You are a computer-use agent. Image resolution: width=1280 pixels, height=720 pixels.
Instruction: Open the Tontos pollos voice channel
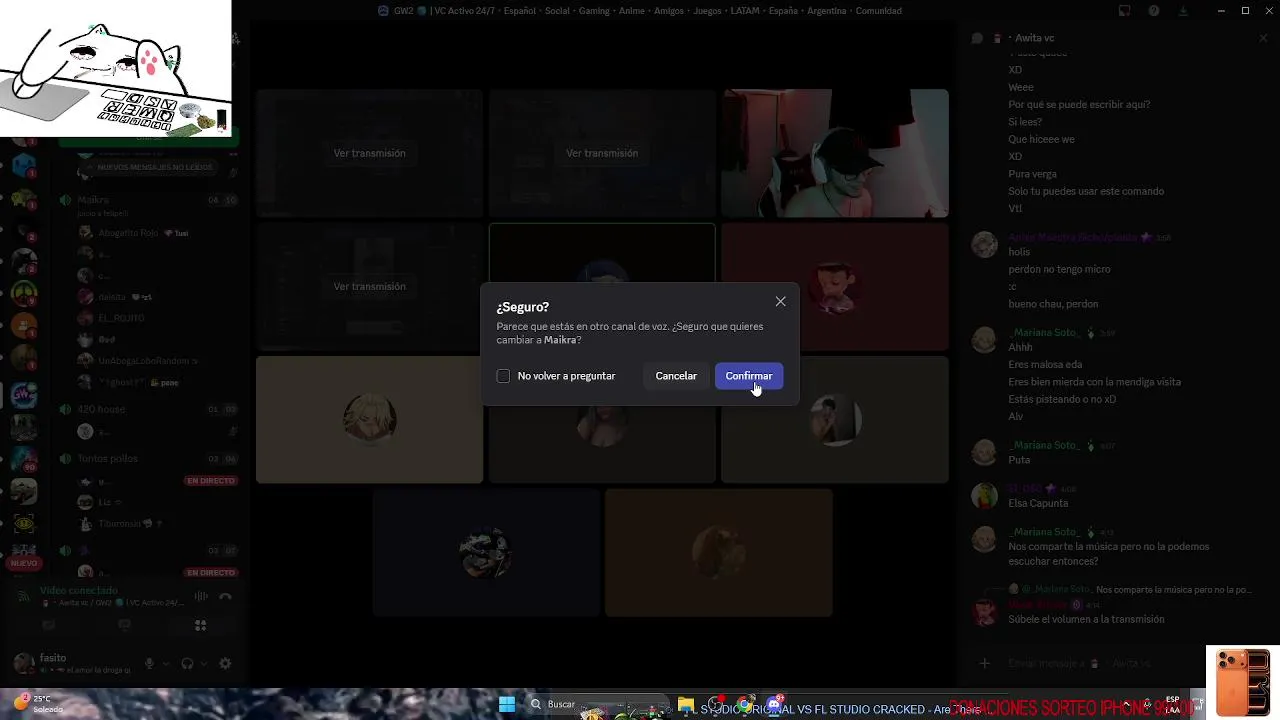click(x=150, y=459)
